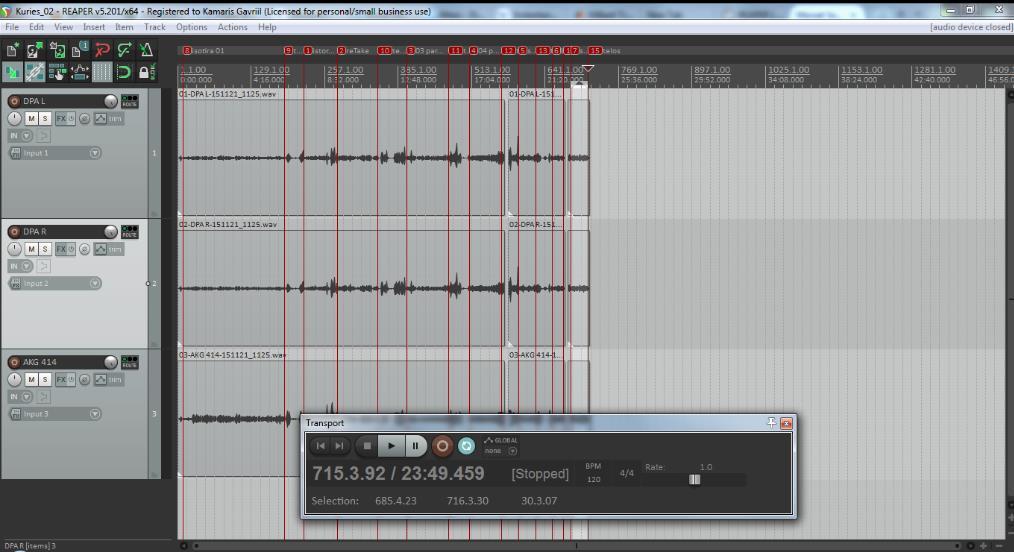Click the Open Project toolbar icon

pos(34,50)
